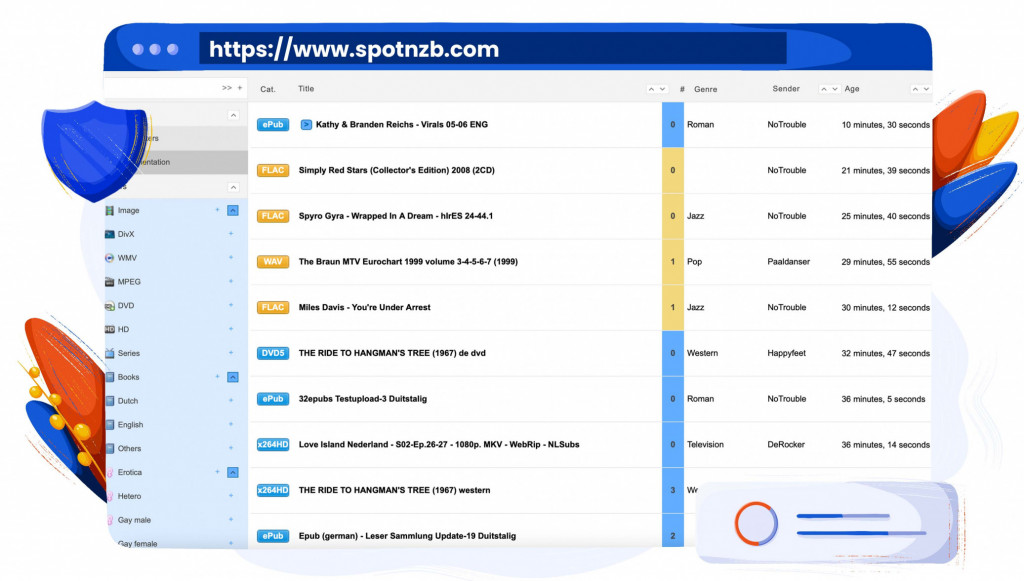Viewport: 1024px width, 581px height.
Task: Select the Series sidebar category
Action: coord(129,353)
